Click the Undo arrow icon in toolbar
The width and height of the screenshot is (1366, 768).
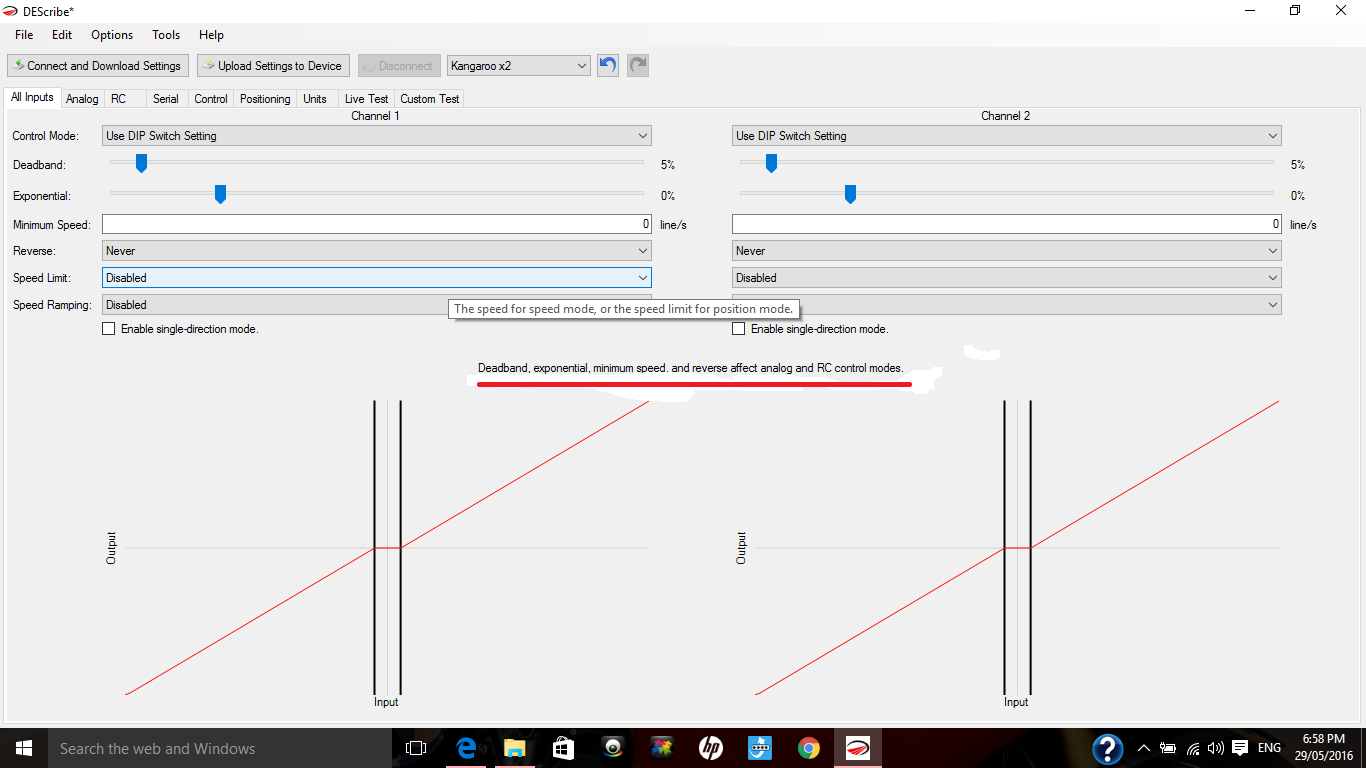607,66
